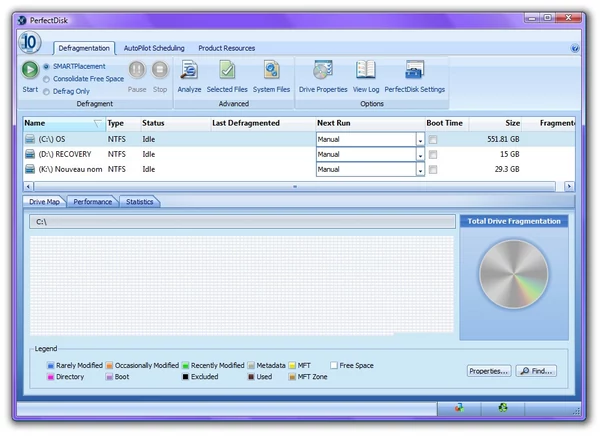Click the Occasionally Modified orange swatch
Image resolution: width=600 pixels, height=436 pixels.
point(109,366)
